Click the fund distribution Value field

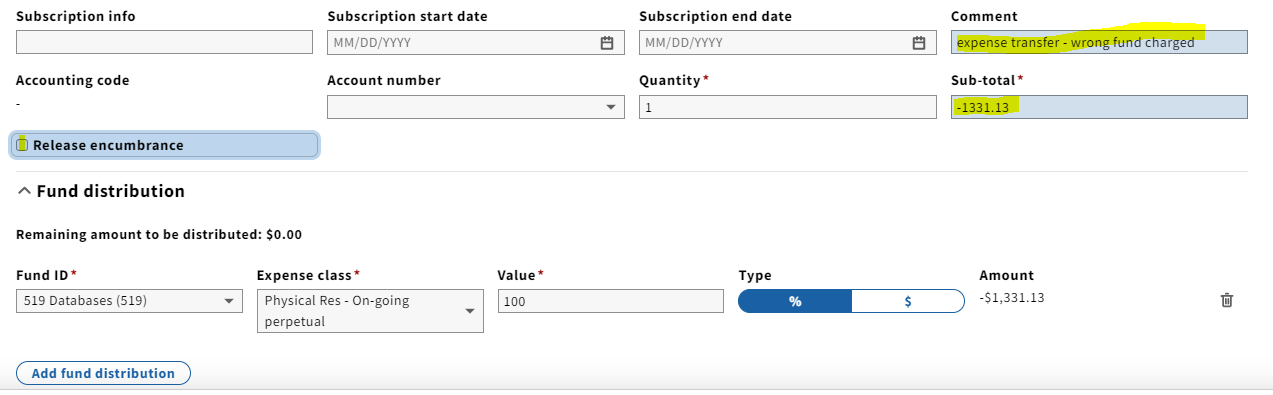point(610,301)
